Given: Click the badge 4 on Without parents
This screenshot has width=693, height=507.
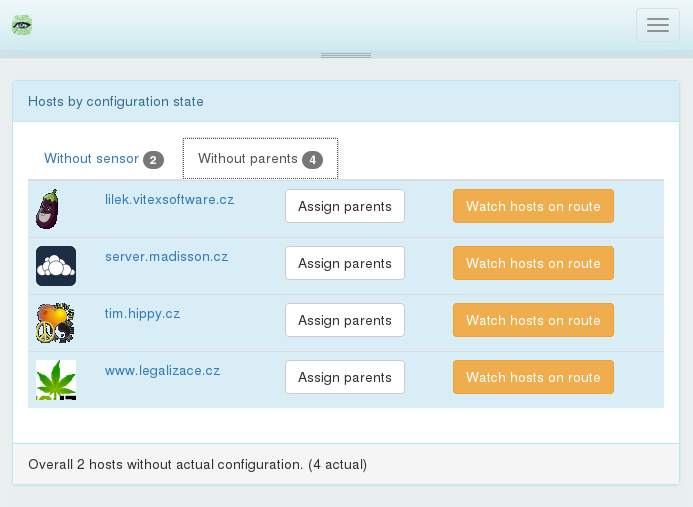Looking at the screenshot, I should [x=312, y=160].
